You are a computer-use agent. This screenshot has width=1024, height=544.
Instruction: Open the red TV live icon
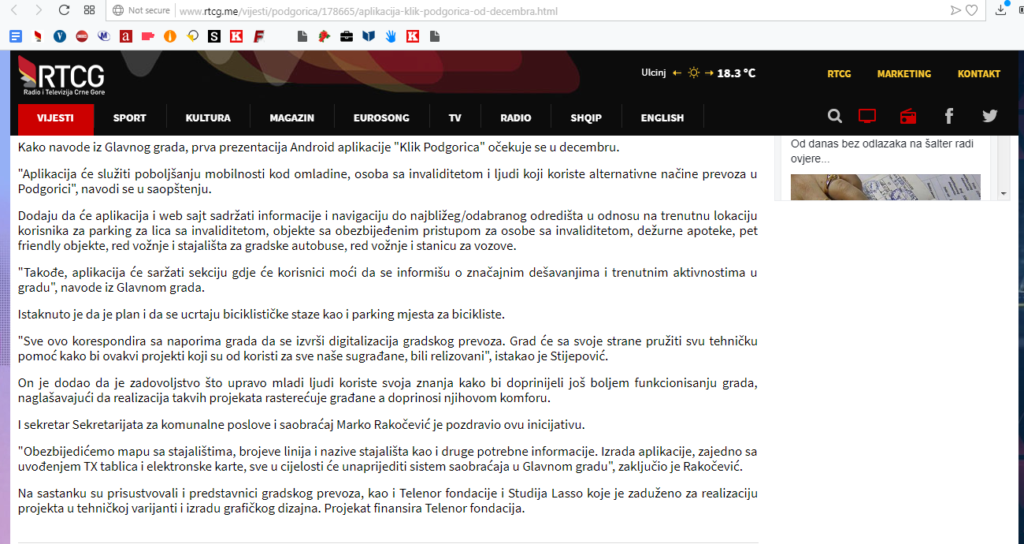click(867, 117)
